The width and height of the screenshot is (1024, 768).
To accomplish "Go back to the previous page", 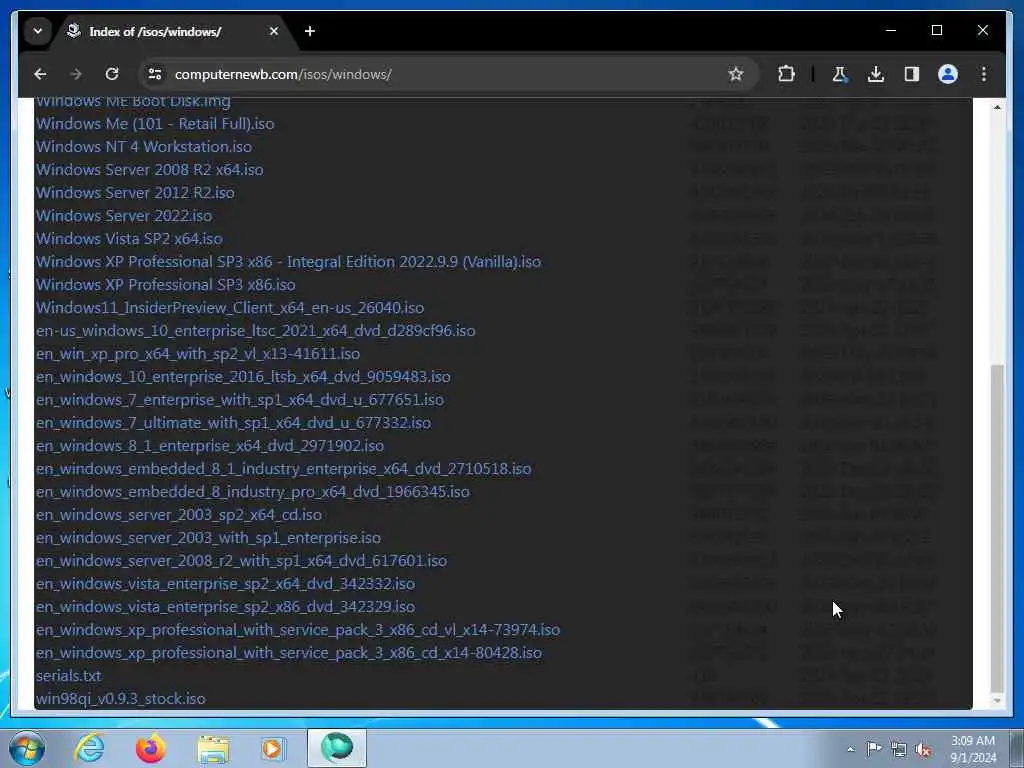I will [x=40, y=74].
